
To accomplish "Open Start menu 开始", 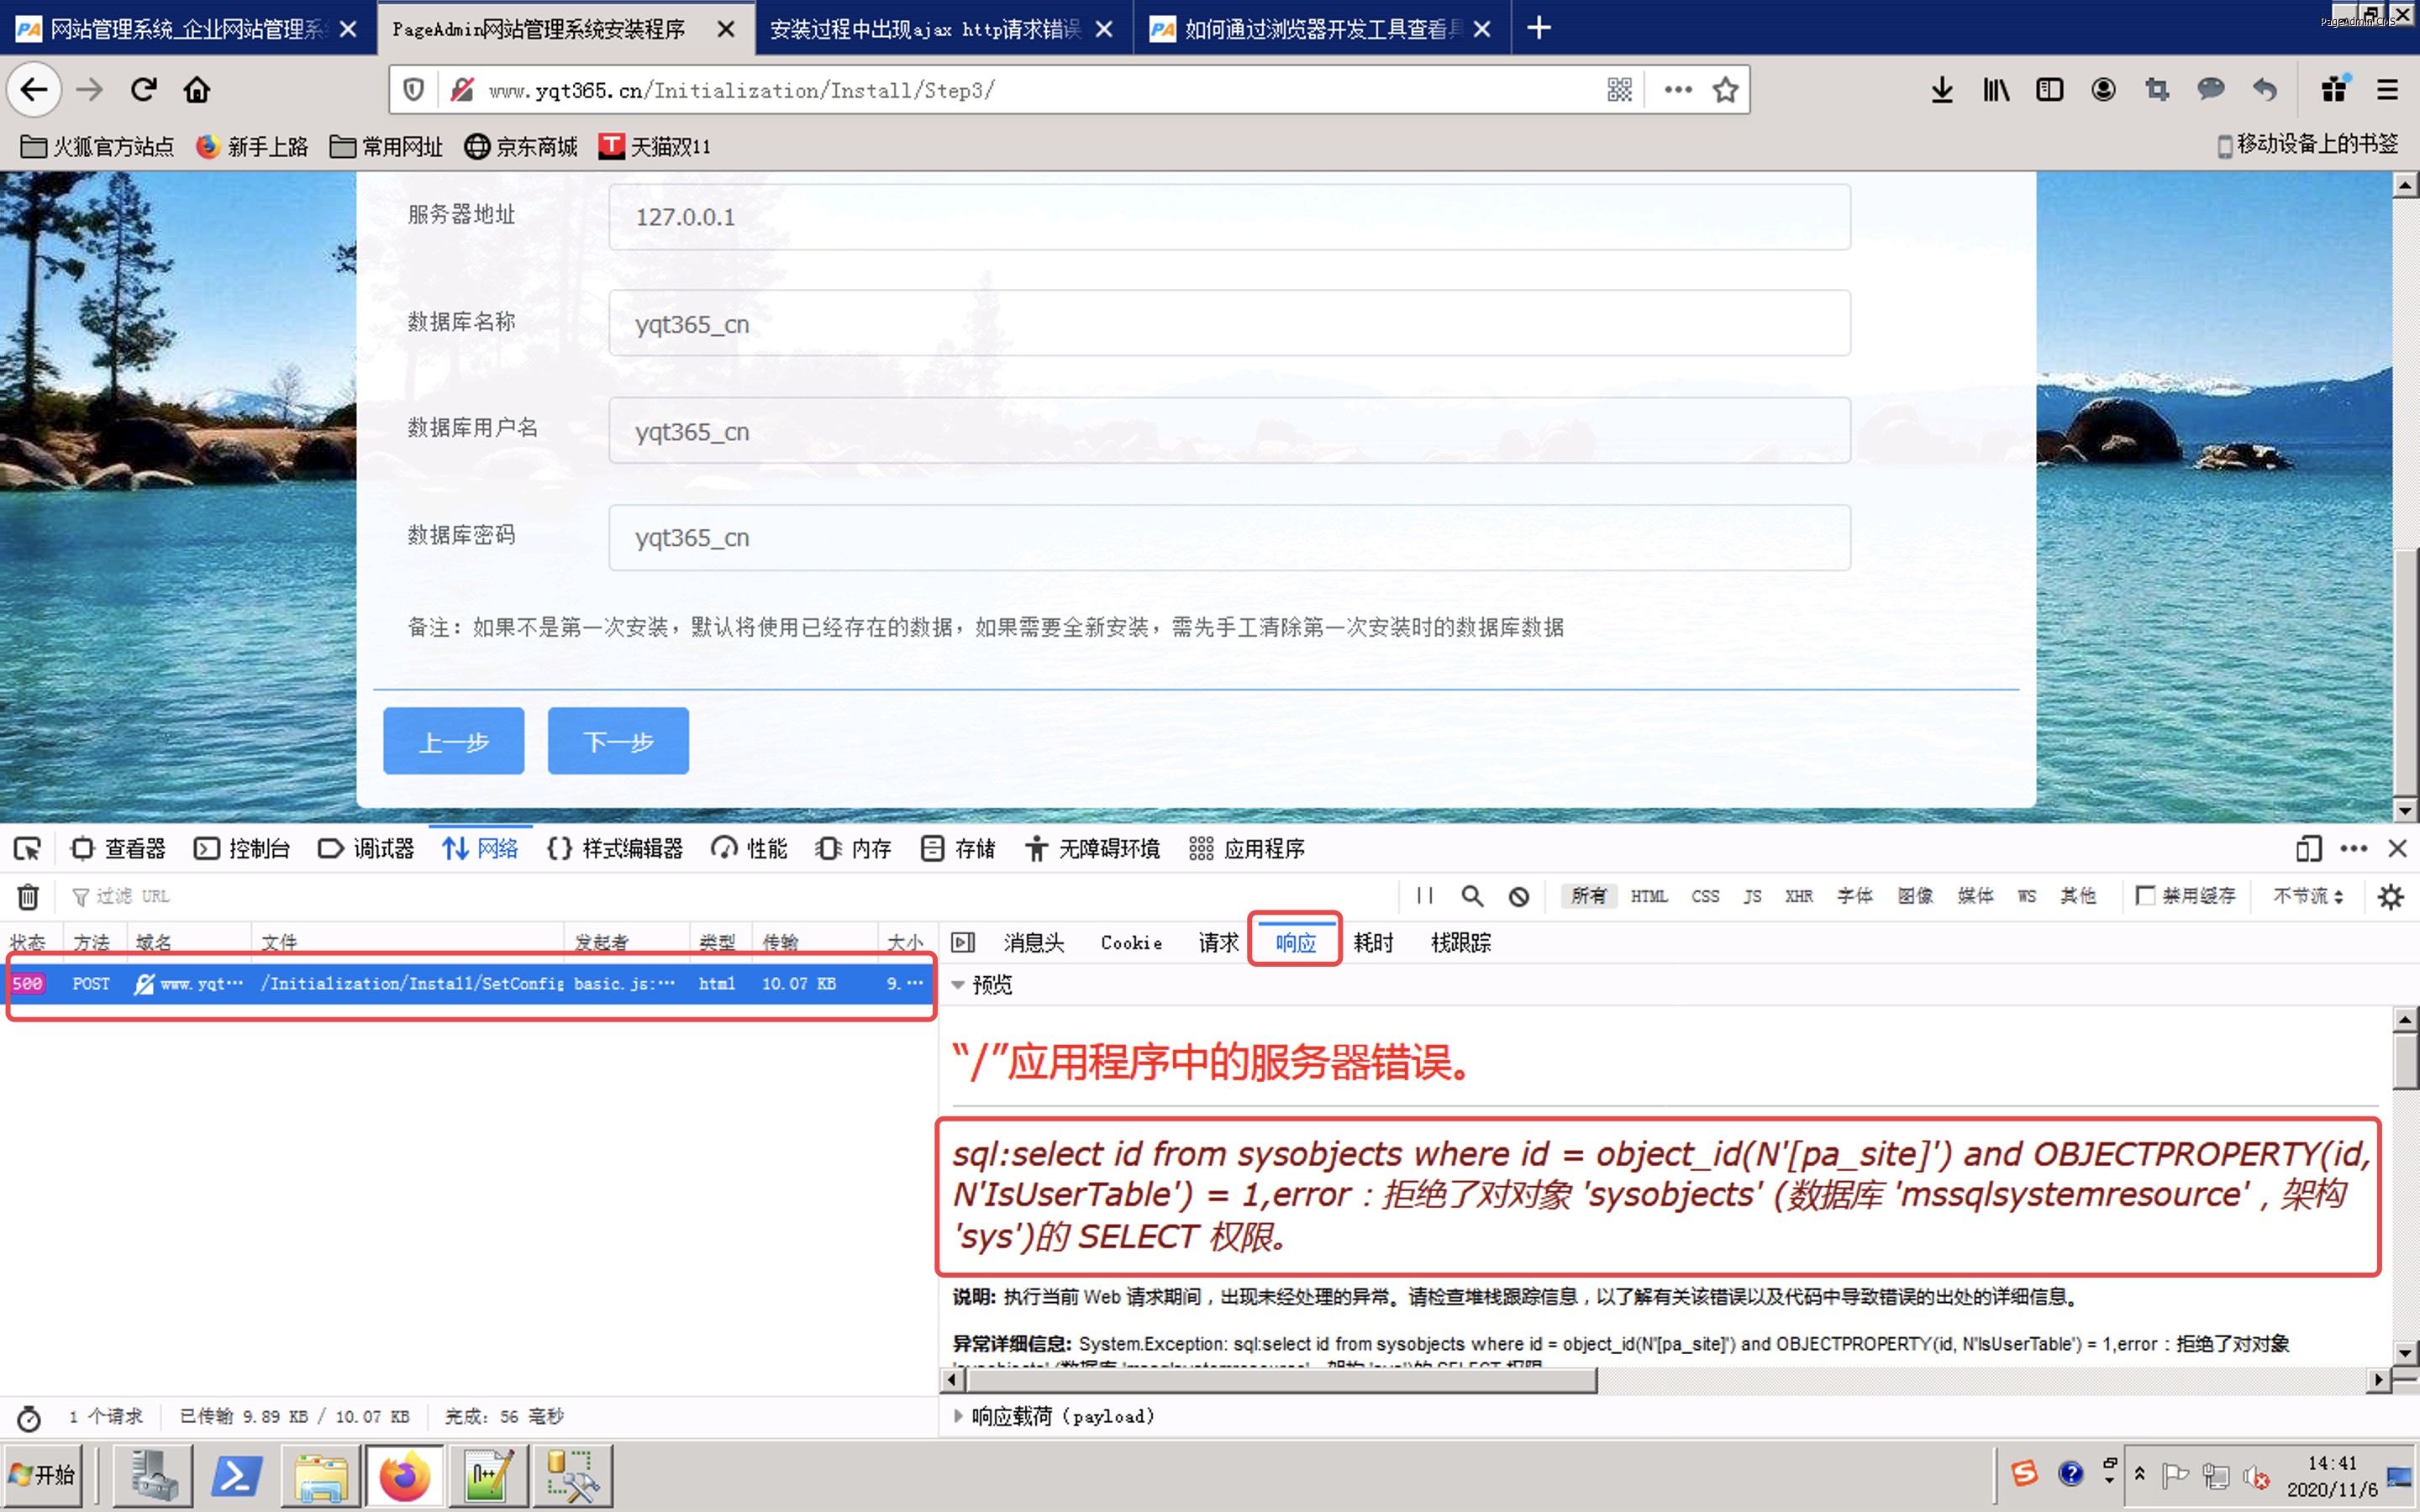I will pos(42,1475).
